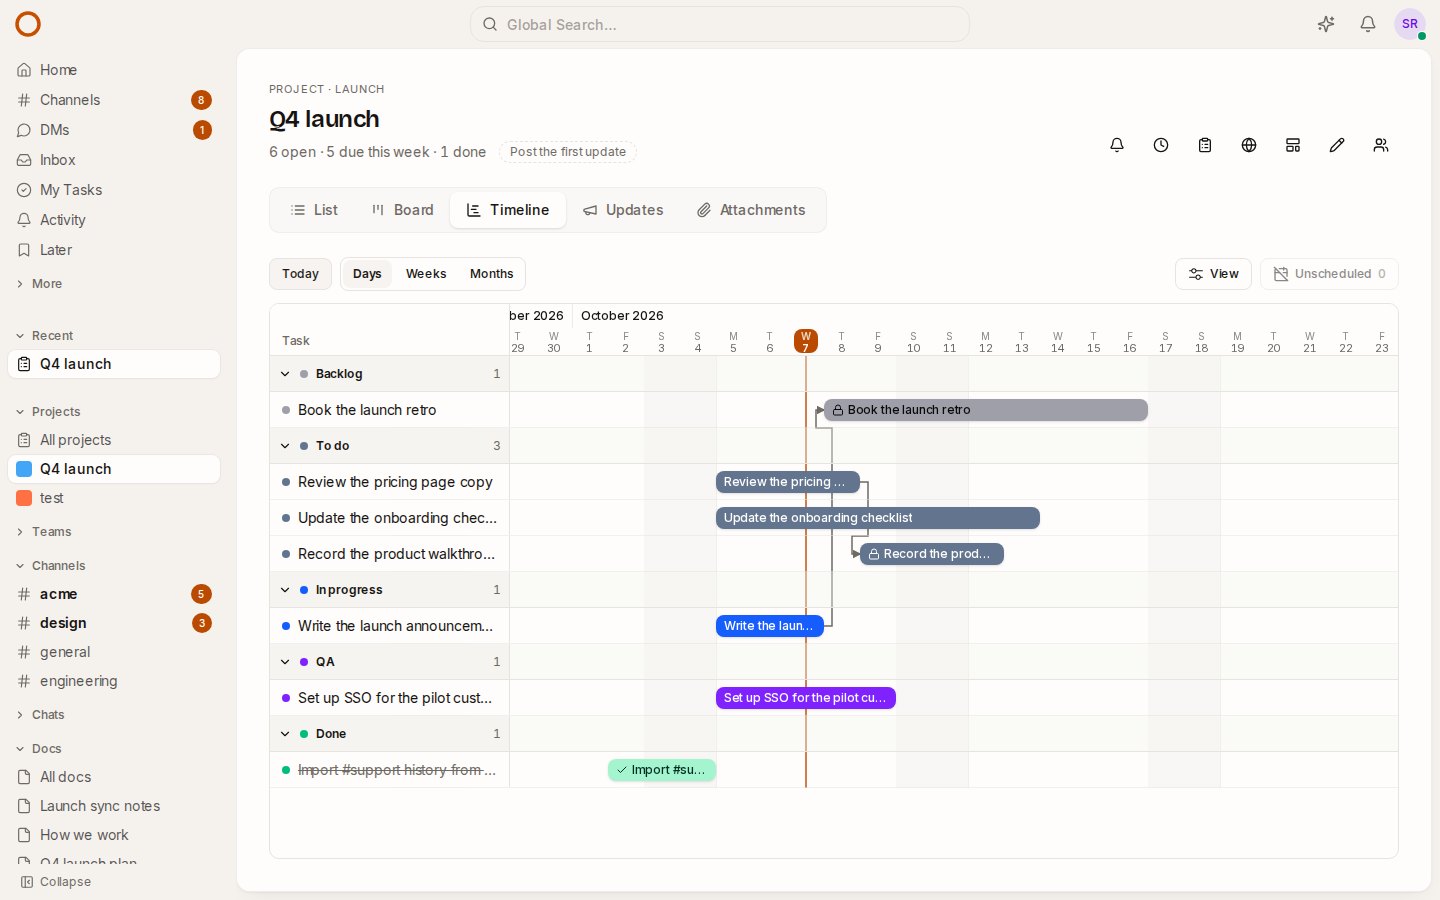Open the #acme channel
Viewport: 1440px width, 900px height.
pos(114,594)
